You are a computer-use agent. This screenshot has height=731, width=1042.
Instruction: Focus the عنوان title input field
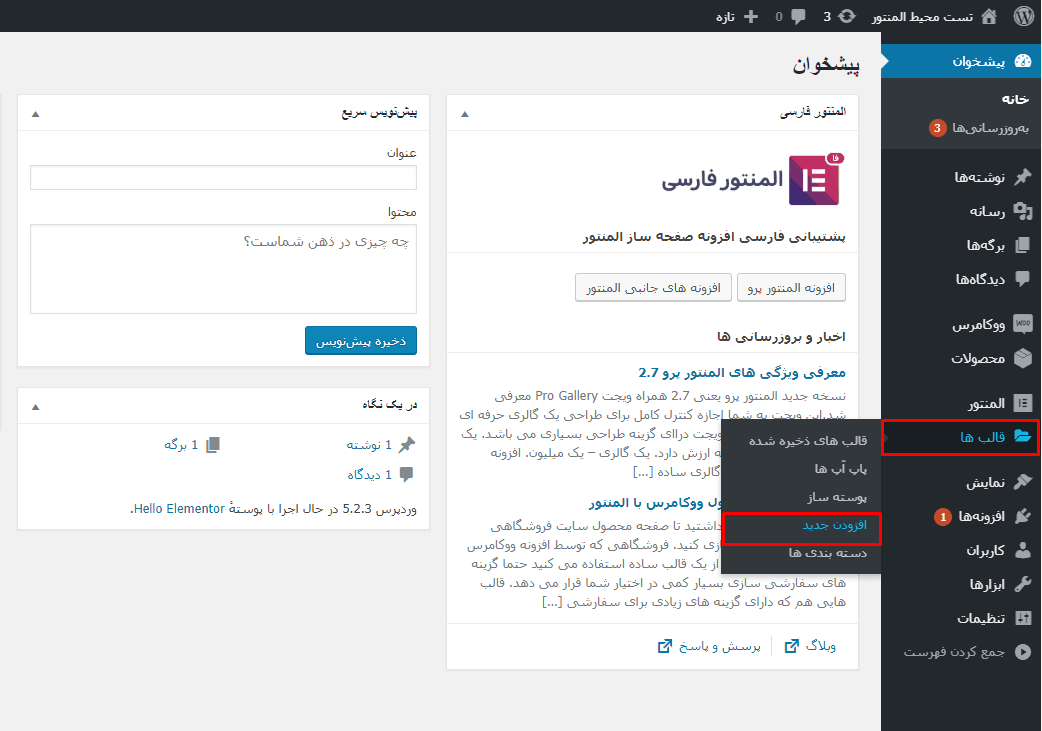[223, 177]
